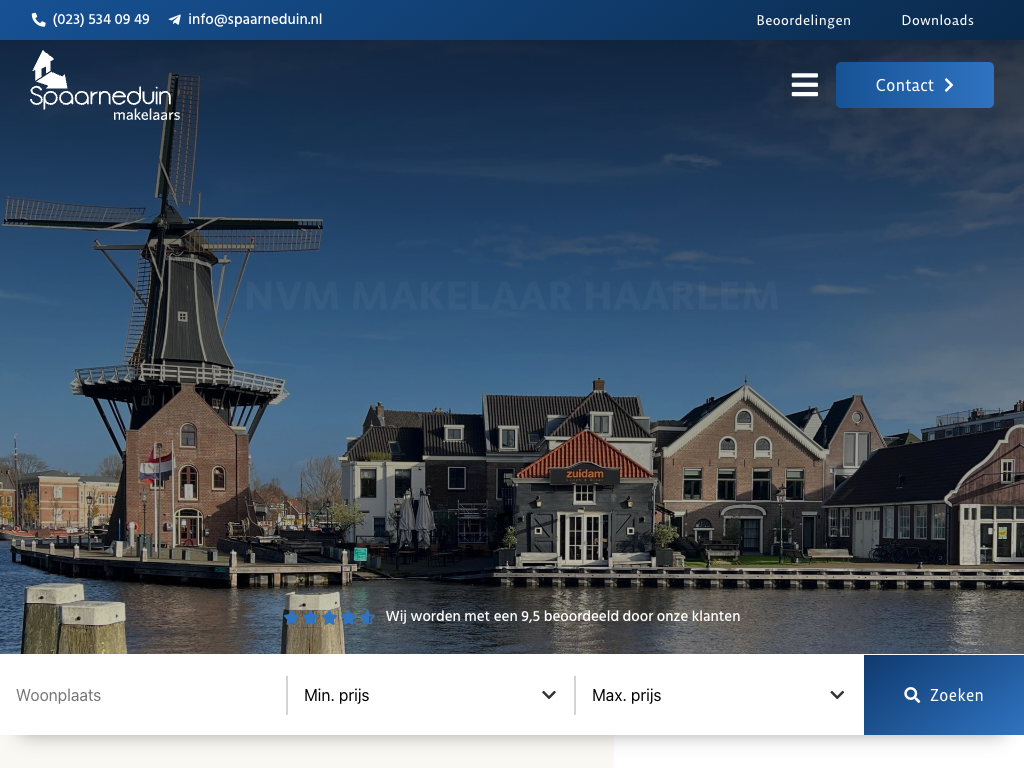Image resolution: width=1024 pixels, height=768 pixels.
Task: Click the paper plane email icon
Action: coord(175,20)
